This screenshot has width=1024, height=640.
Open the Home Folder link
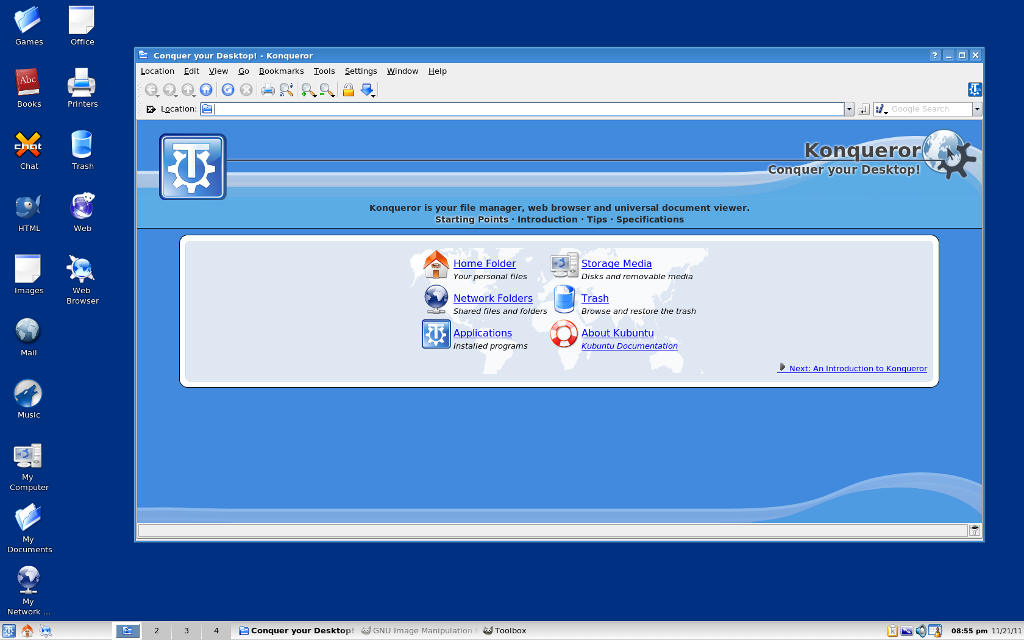(x=484, y=264)
